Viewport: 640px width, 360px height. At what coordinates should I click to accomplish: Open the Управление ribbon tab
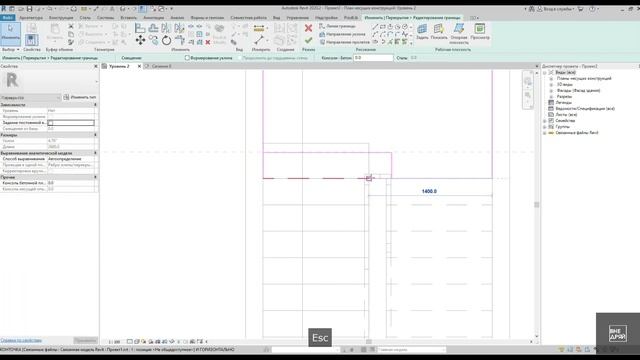click(x=297, y=18)
